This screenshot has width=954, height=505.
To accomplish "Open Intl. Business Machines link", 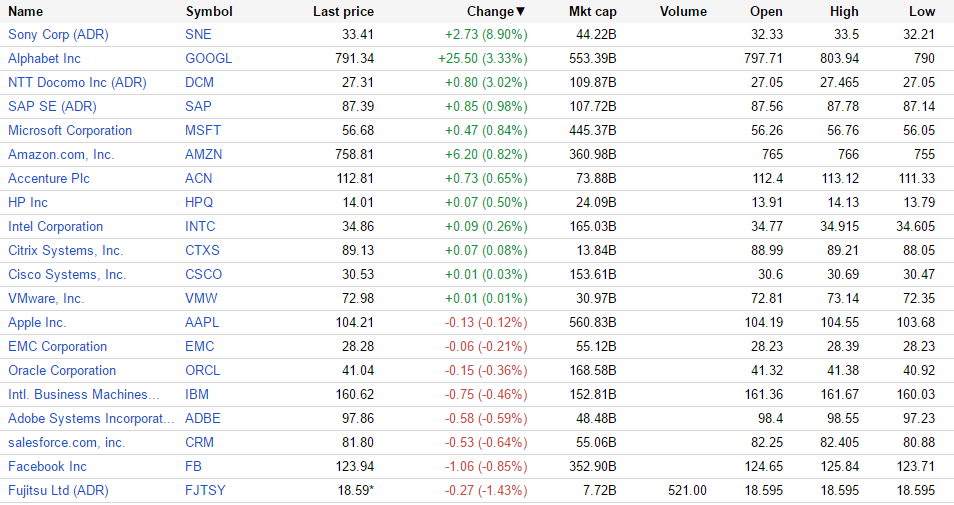I will [x=84, y=394].
